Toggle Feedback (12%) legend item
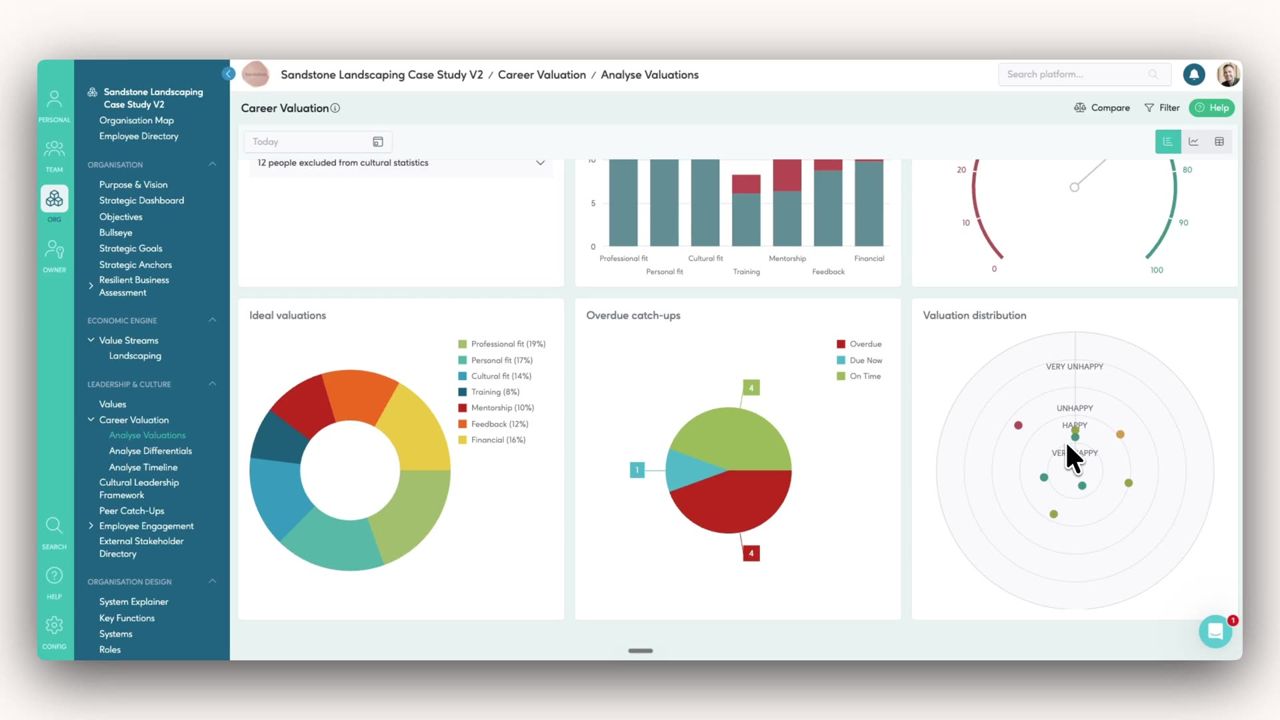Image resolution: width=1280 pixels, height=720 pixels. [493, 424]
